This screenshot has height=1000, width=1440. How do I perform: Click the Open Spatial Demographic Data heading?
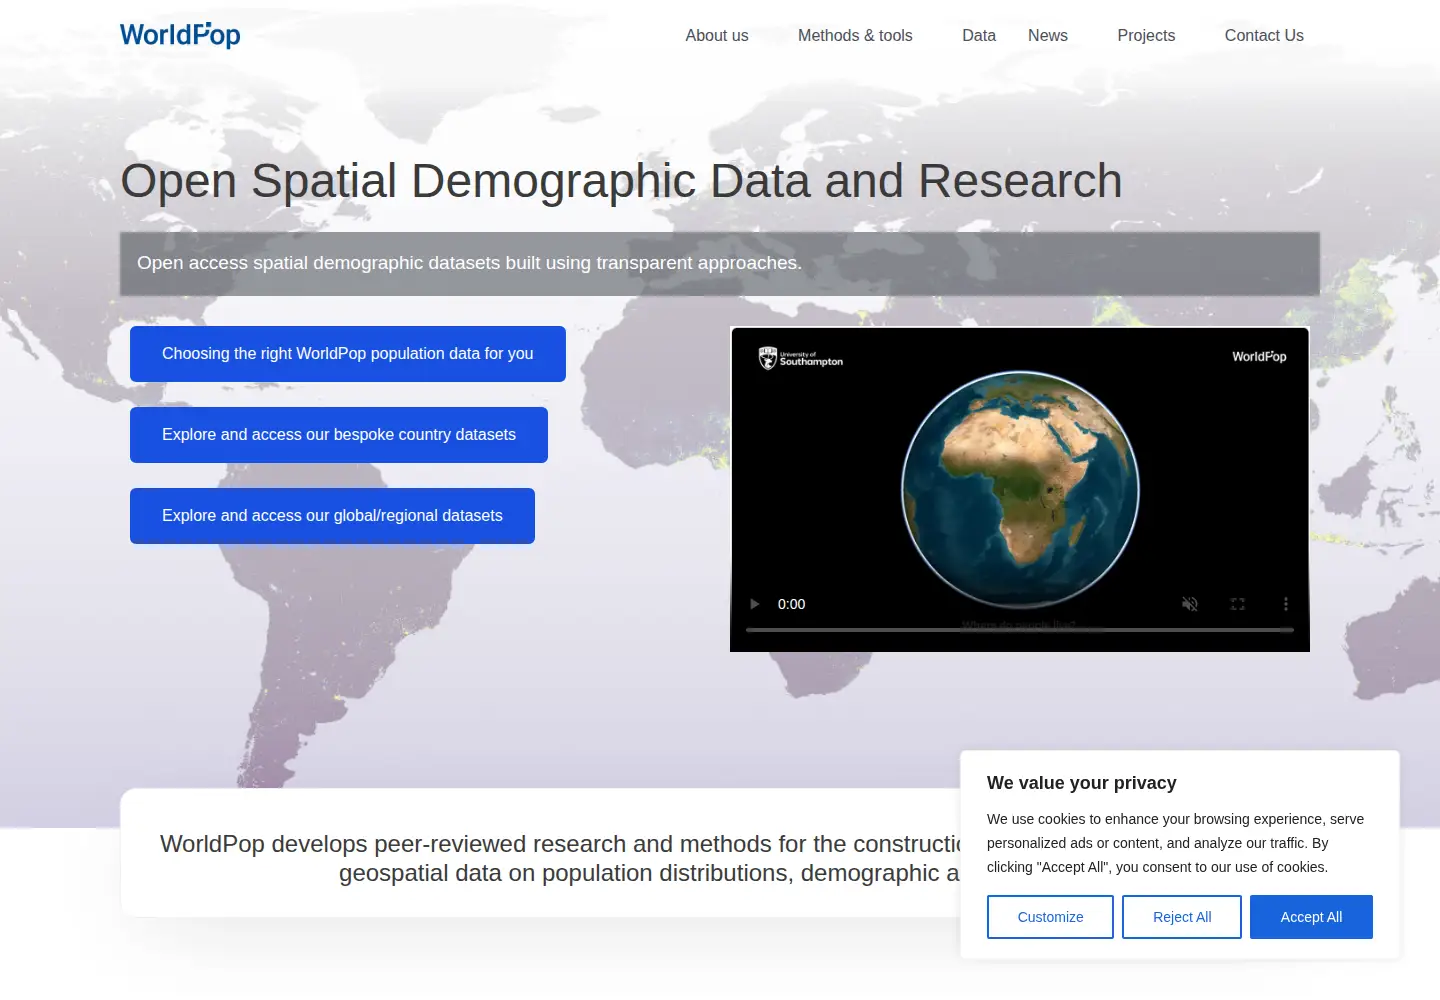coord(621,181)
